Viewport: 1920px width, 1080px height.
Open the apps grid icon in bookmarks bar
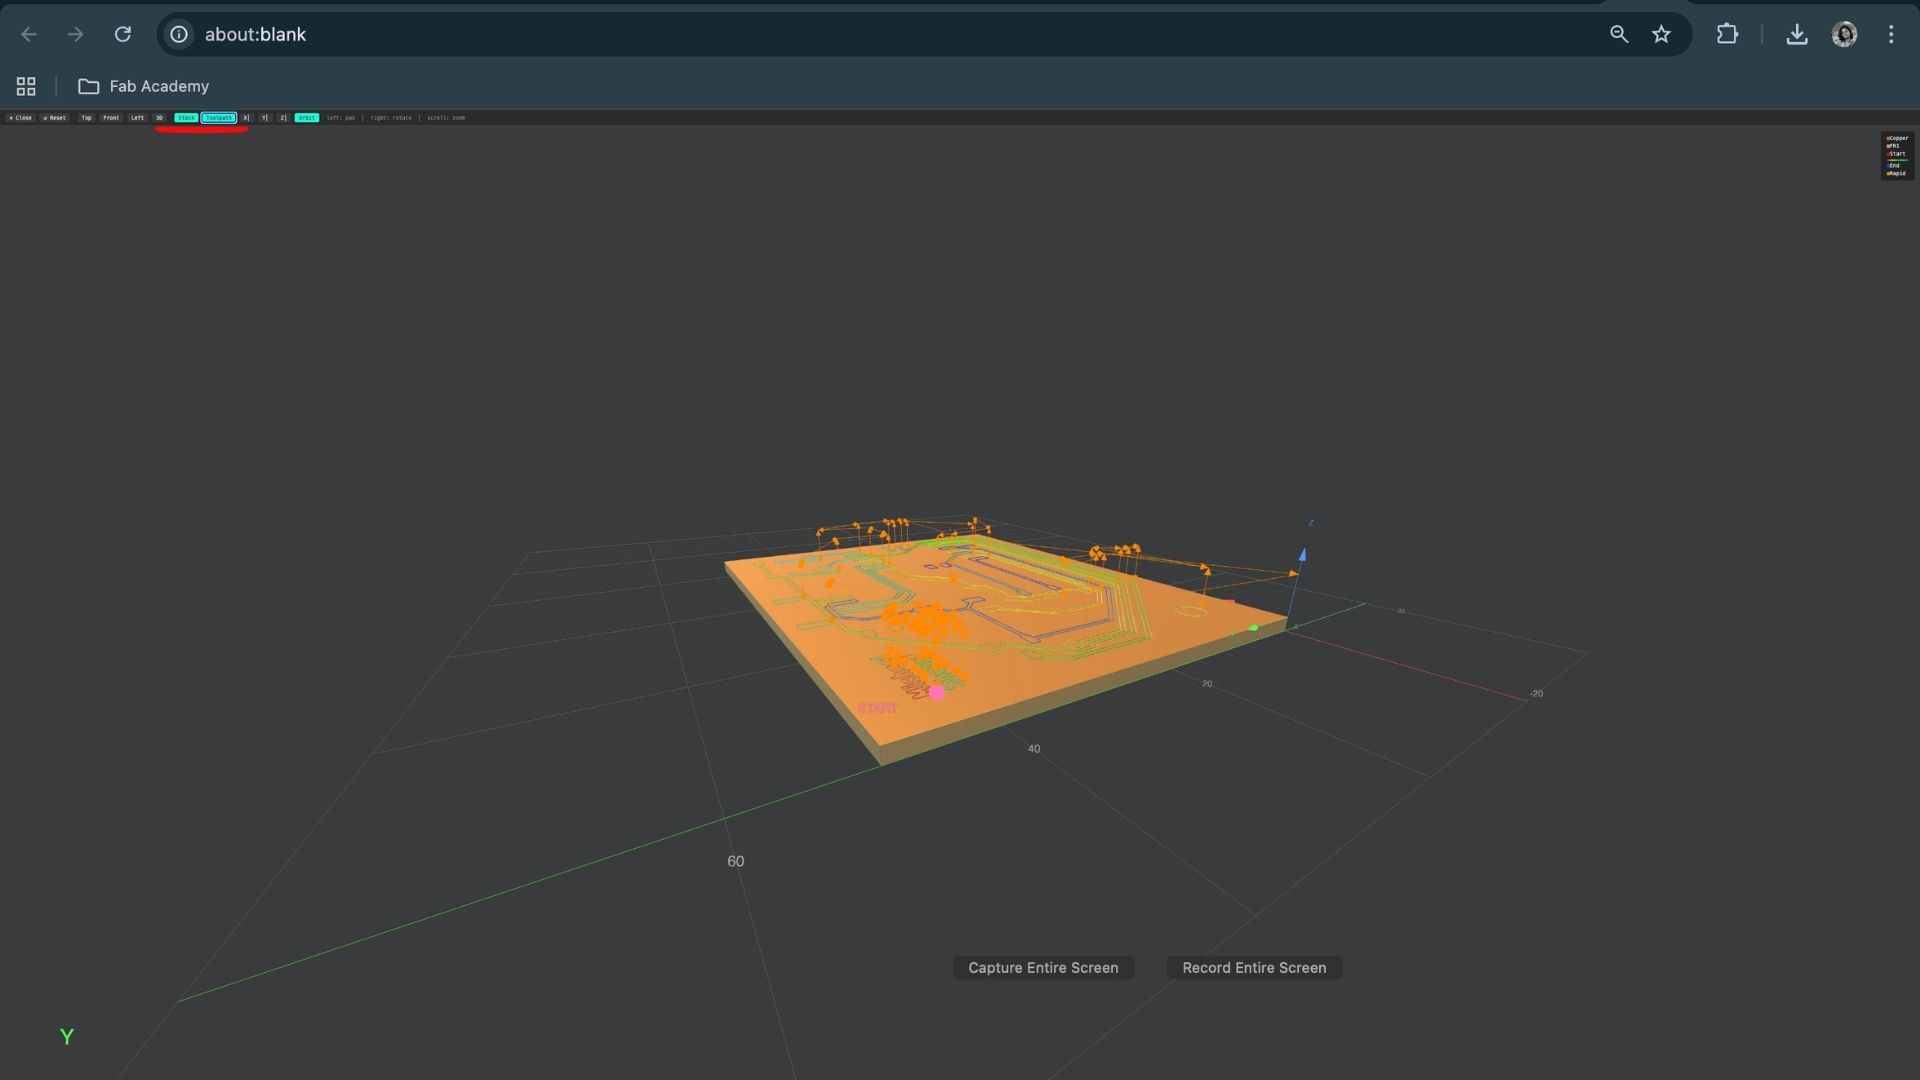(x=26, y=86)
